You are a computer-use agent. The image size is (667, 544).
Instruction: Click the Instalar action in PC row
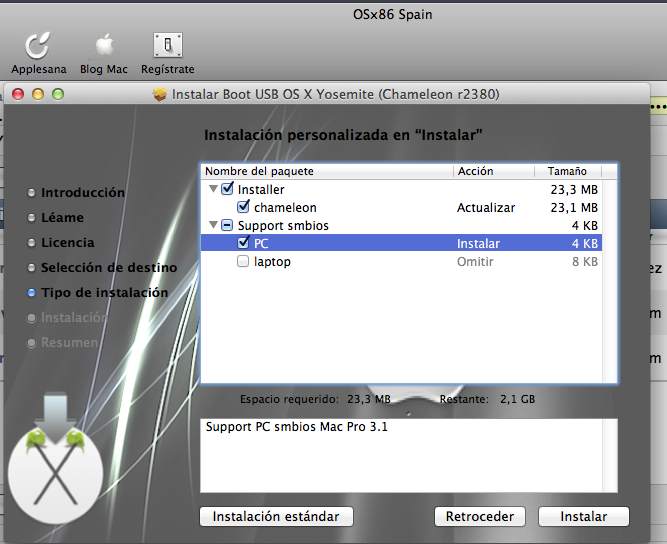click(479, 243)
